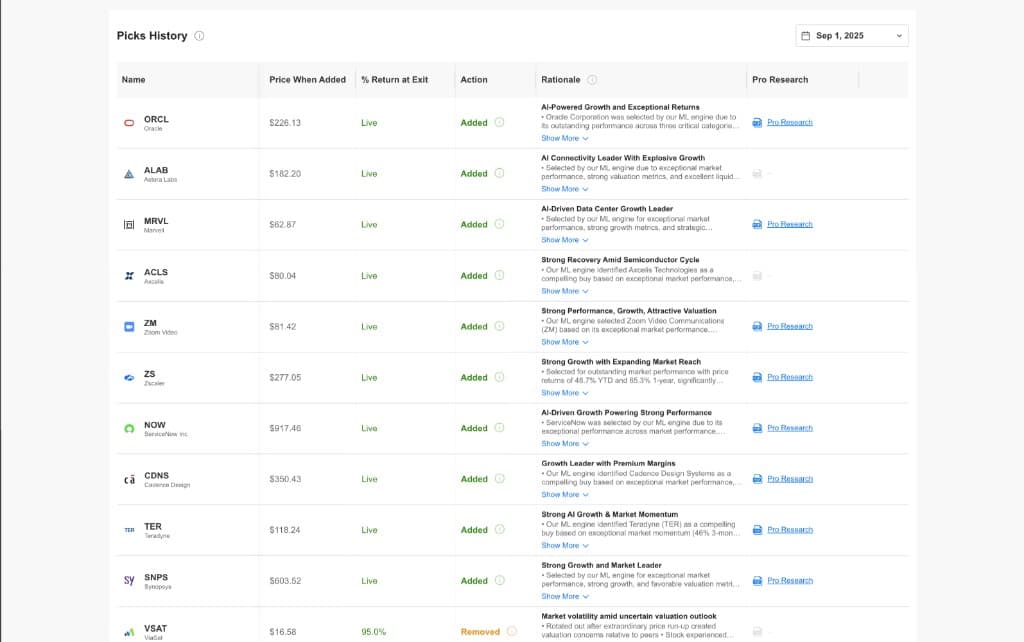Screen dimensions: 1024x642
Task: Expand Show More for MRVL rationale
Action: (x=565, y=240)
